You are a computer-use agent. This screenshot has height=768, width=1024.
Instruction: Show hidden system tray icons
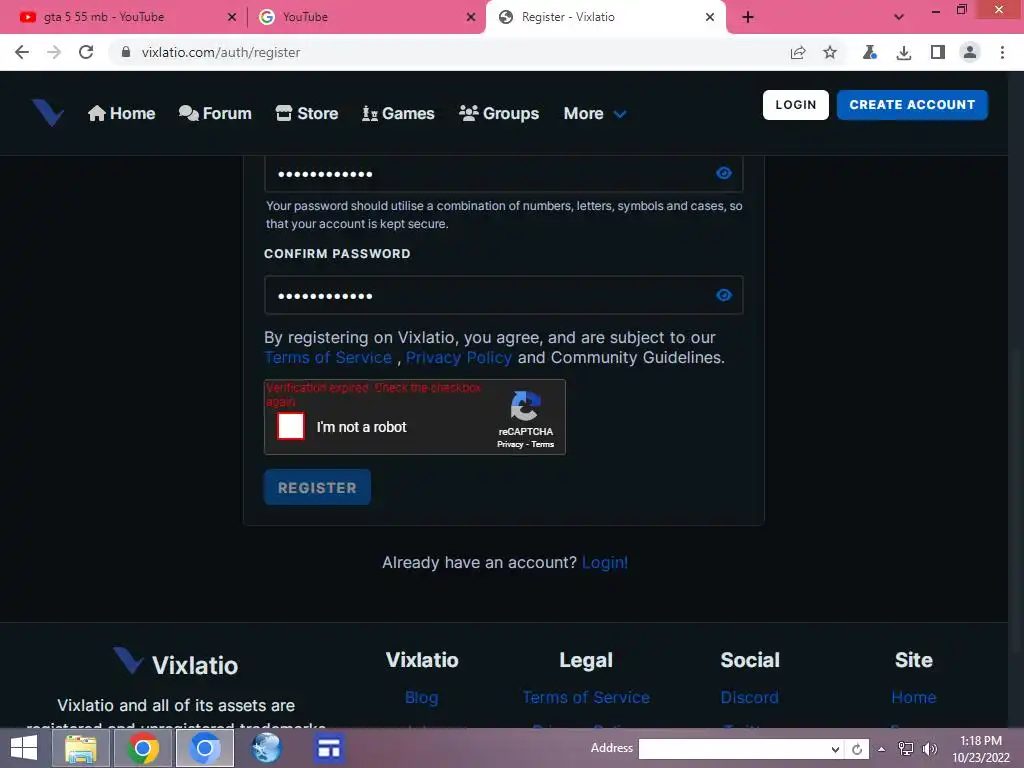tap(882, 749)
